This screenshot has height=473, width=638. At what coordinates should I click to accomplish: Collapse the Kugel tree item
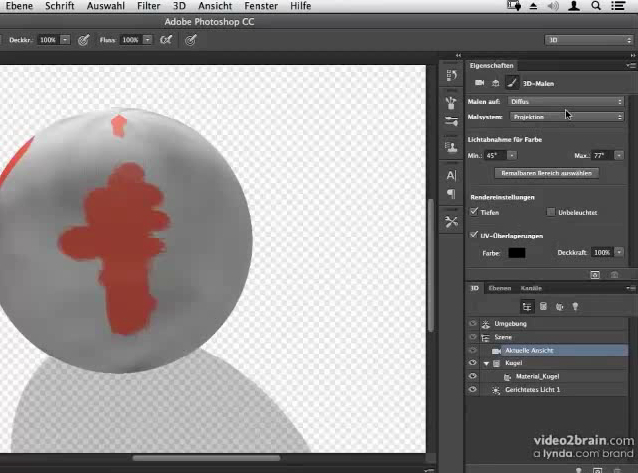[x=486, y=364]
